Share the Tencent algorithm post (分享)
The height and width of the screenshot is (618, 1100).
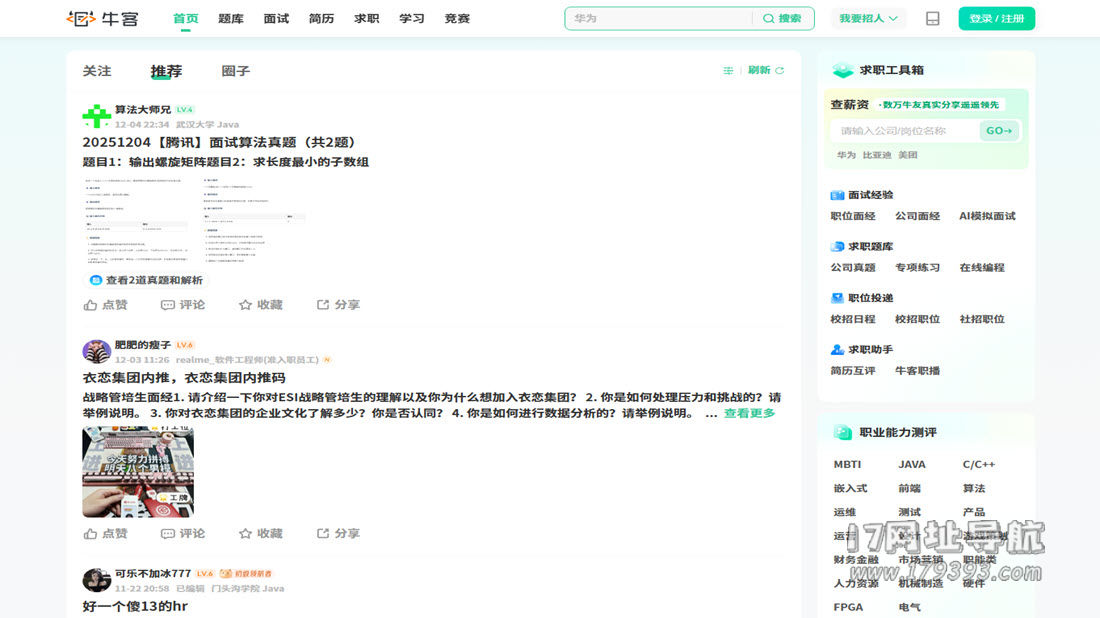[338, 304]
